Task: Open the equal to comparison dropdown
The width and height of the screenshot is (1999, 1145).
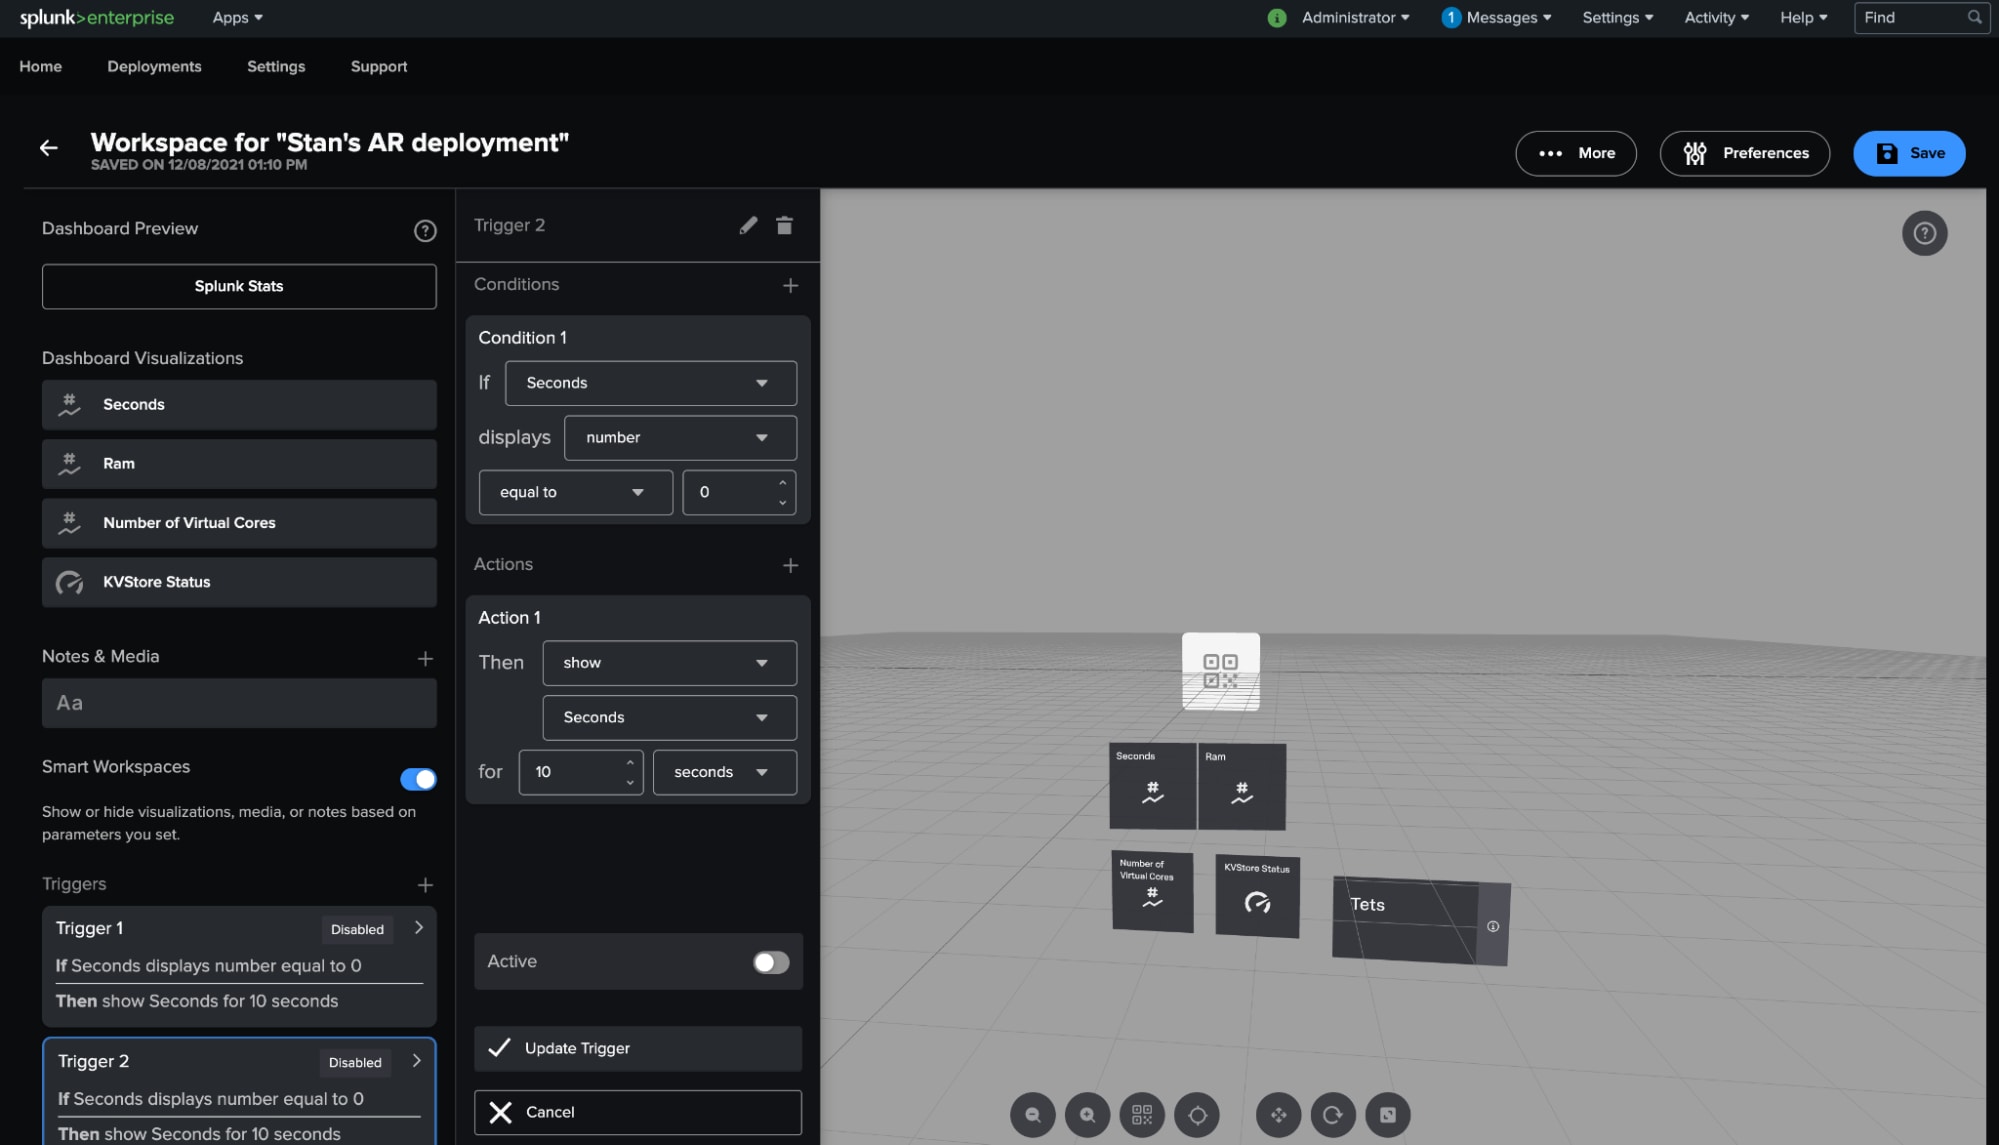Action: tap(576, 493)
